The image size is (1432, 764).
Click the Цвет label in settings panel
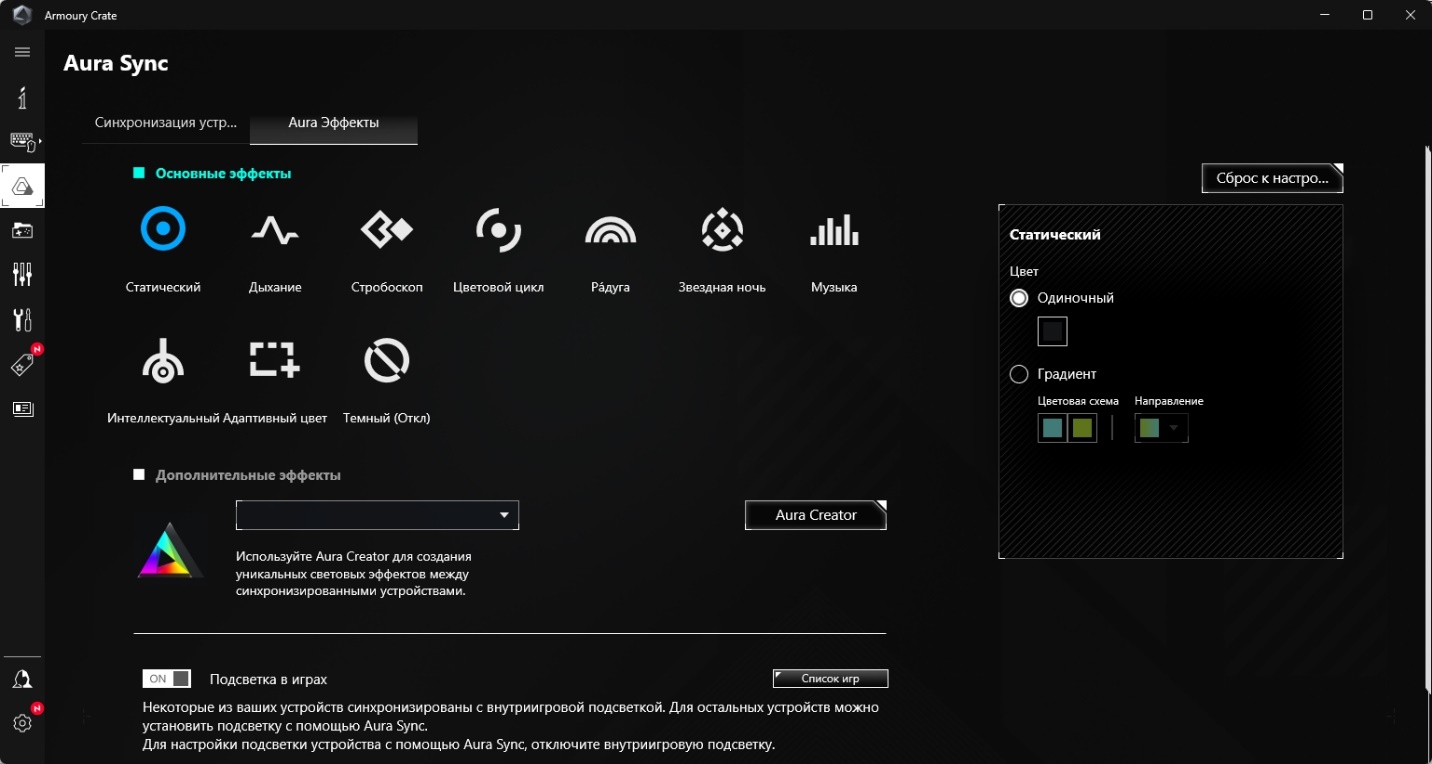click(1024, 271)
